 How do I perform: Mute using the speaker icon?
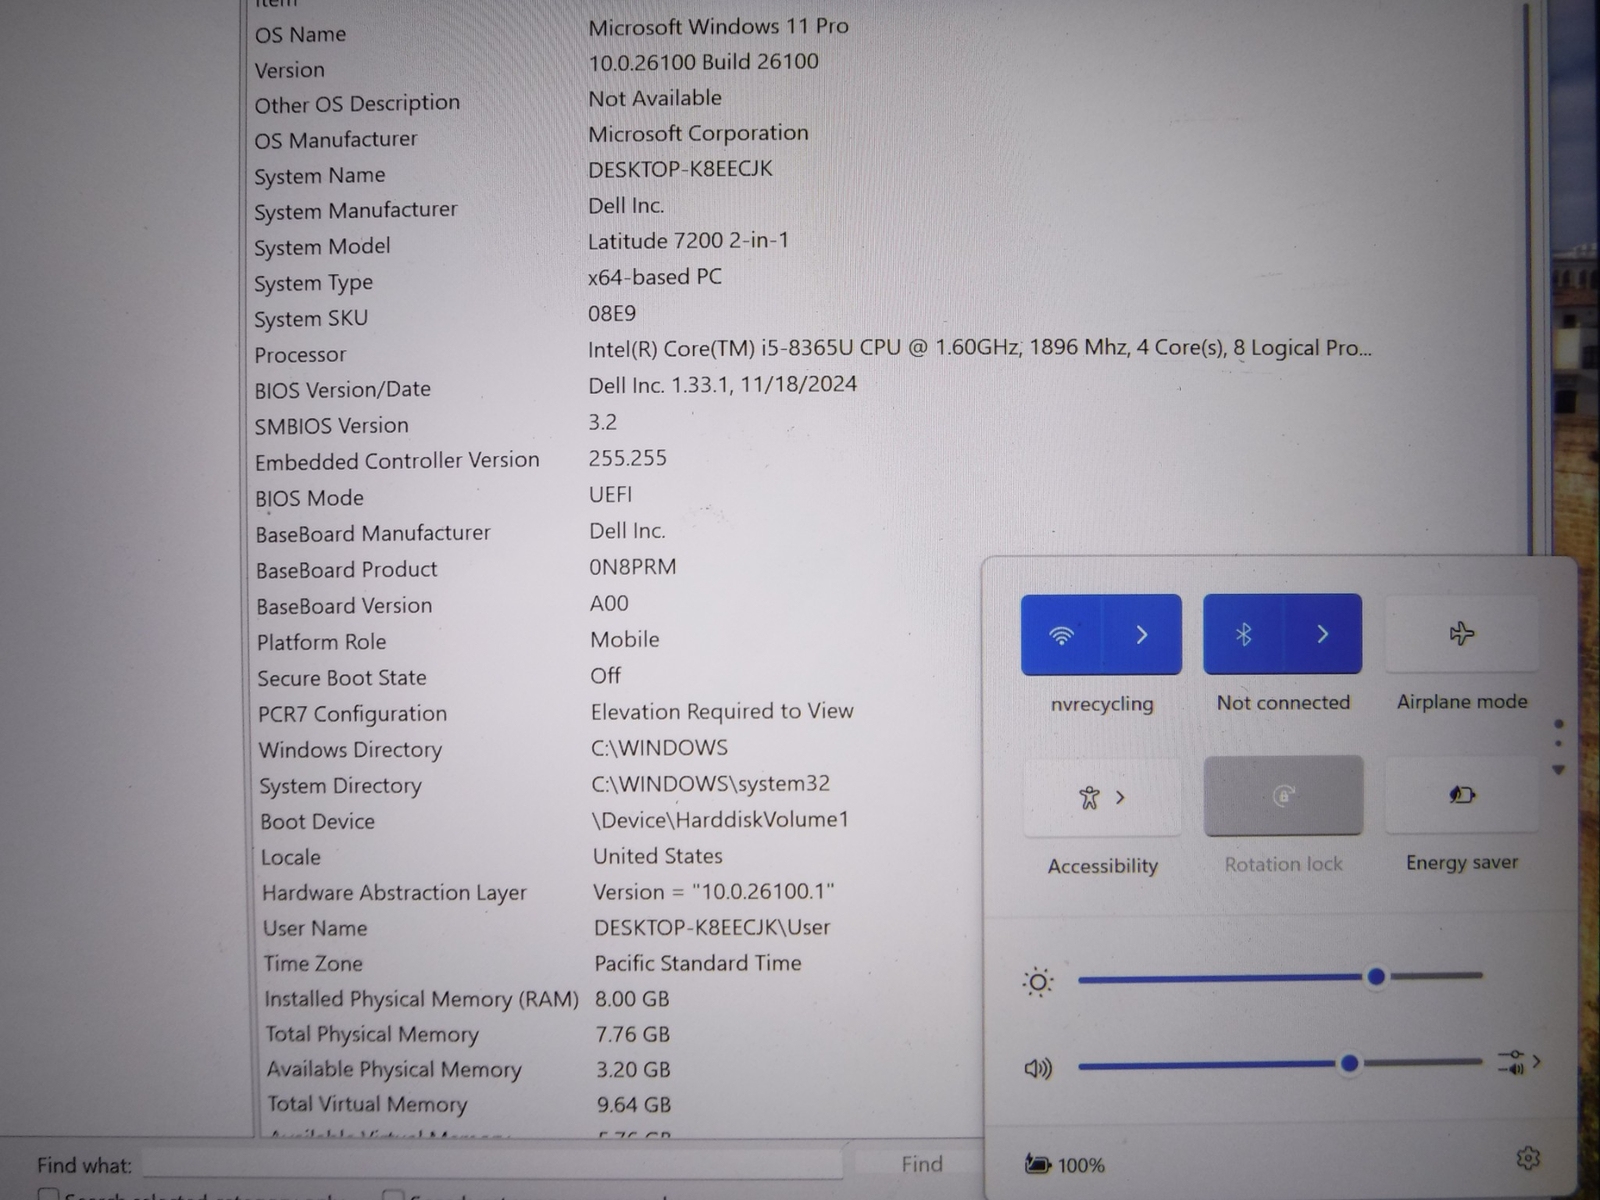coord(1038,1069)
